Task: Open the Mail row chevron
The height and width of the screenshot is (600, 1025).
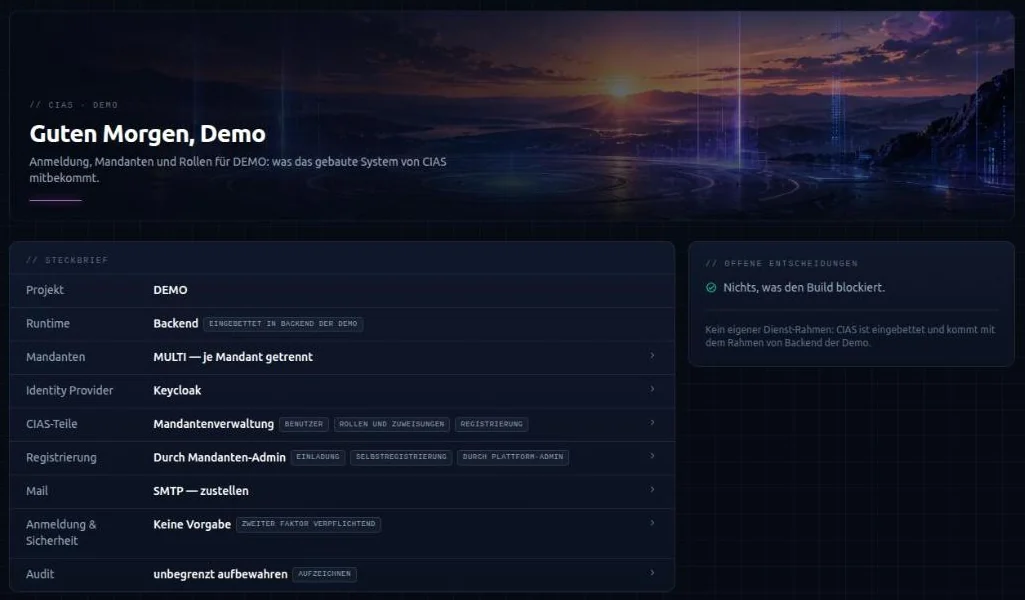Action: tap(652, 490)
